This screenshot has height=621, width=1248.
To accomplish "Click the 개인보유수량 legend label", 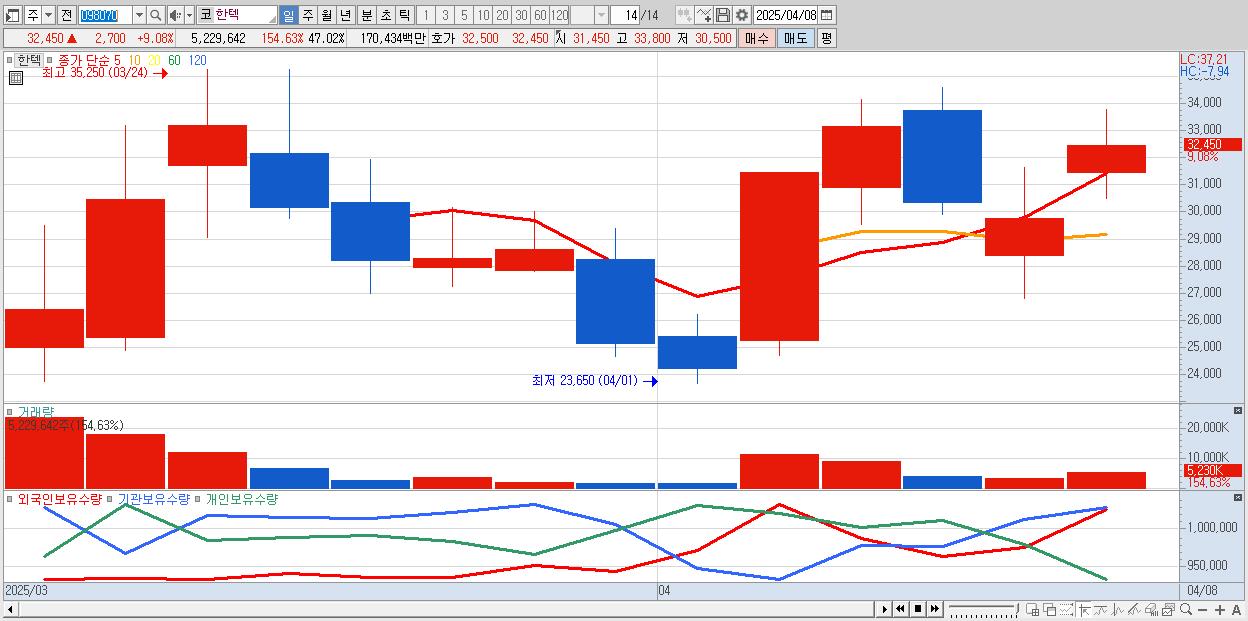I will pos(242,498).
